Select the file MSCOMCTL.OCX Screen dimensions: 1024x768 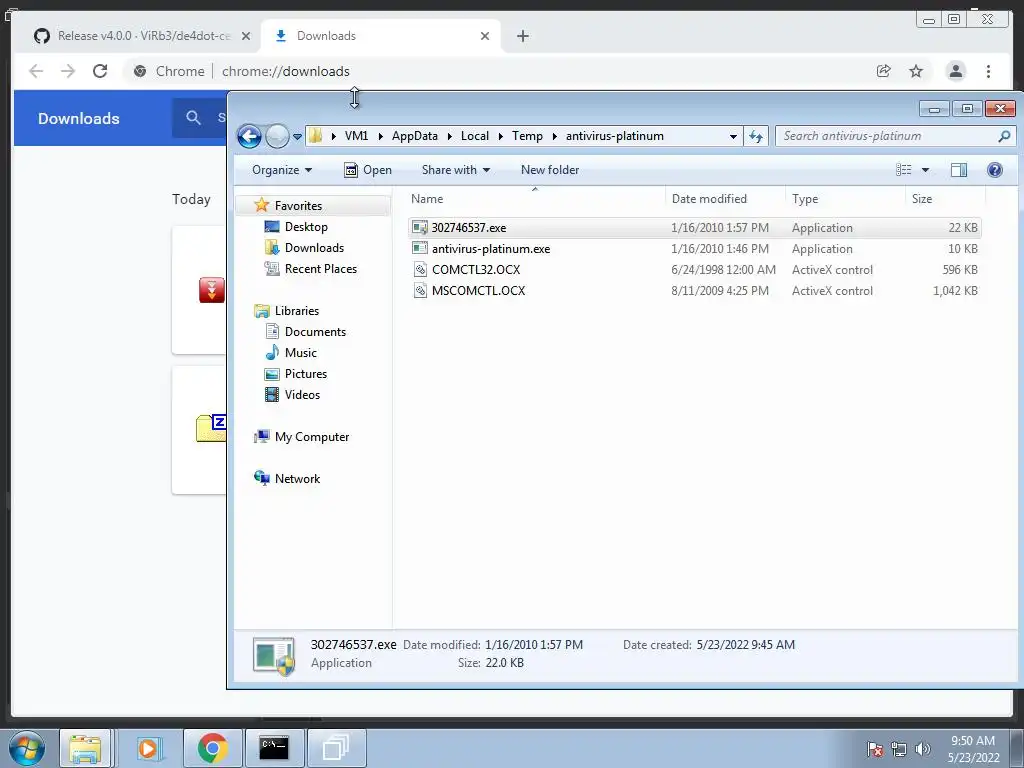(x=695, y=291)
